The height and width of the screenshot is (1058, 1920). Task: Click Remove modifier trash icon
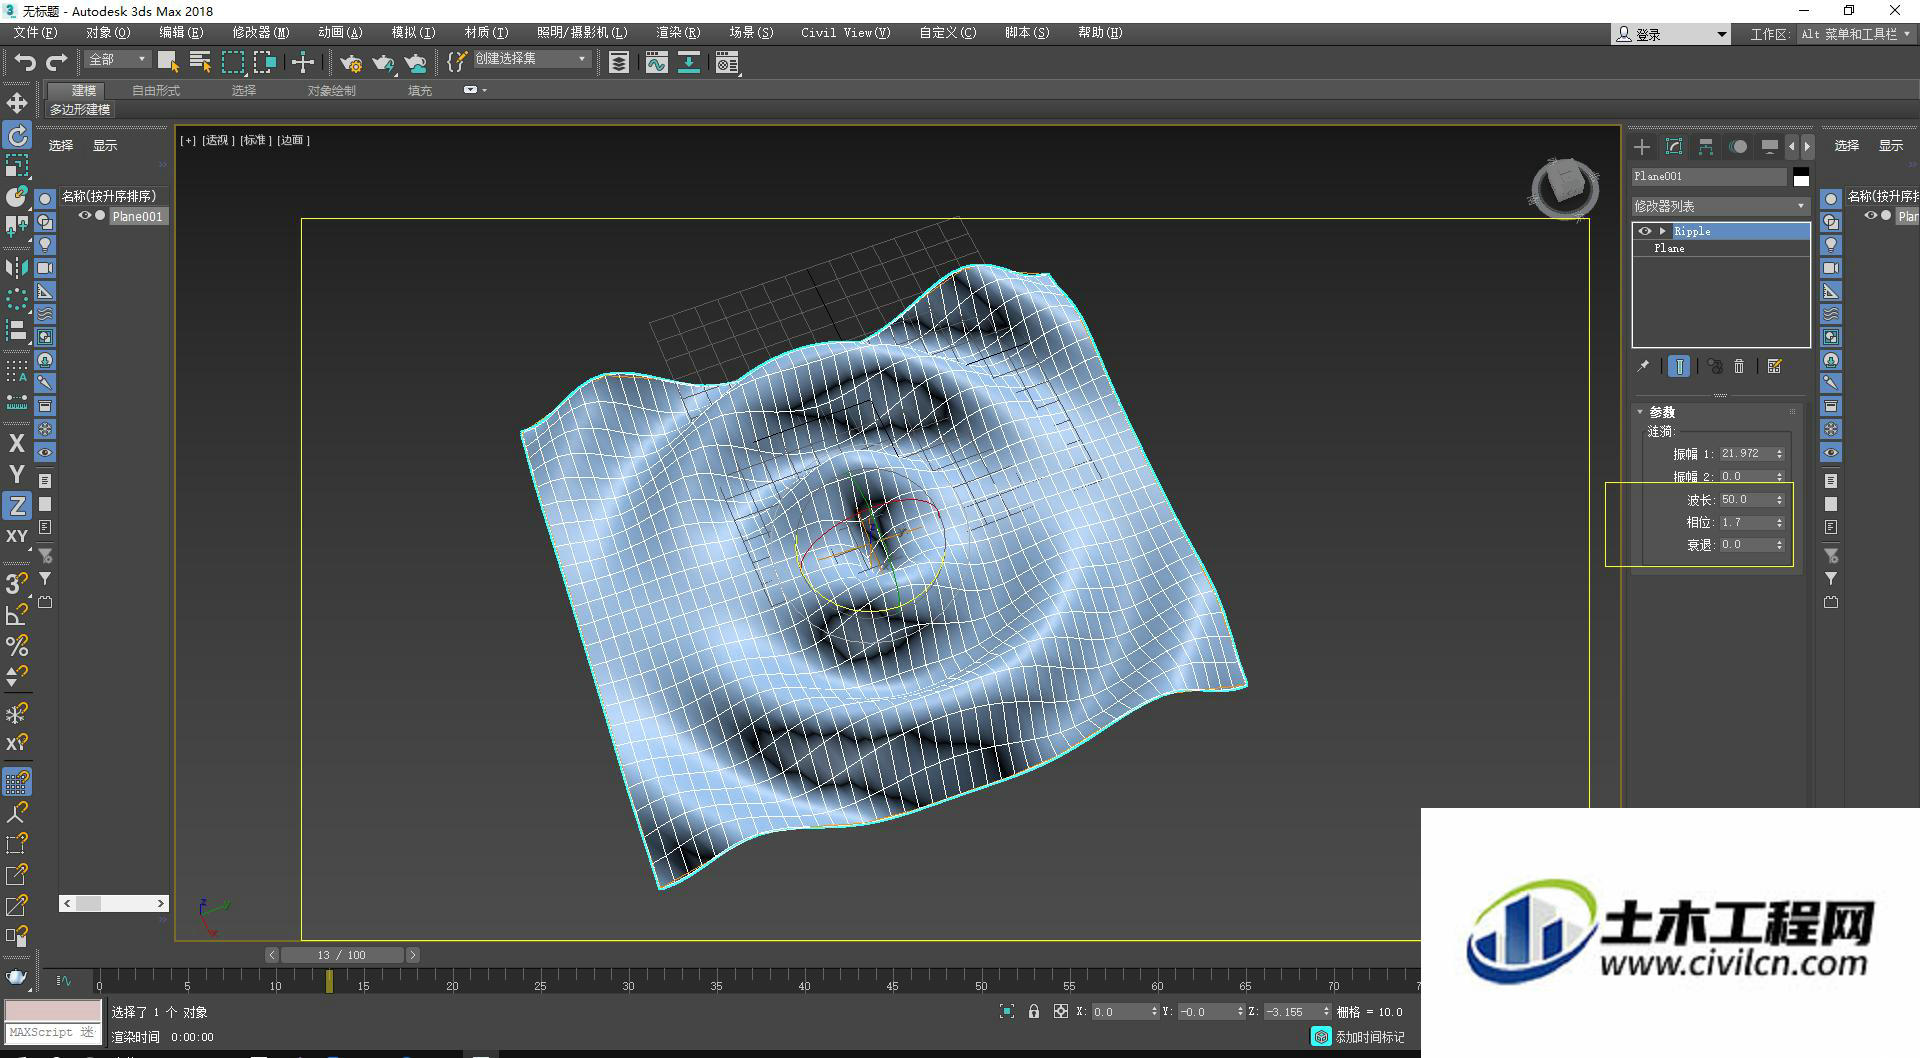pyautogui.click(x=1739, y=367)
